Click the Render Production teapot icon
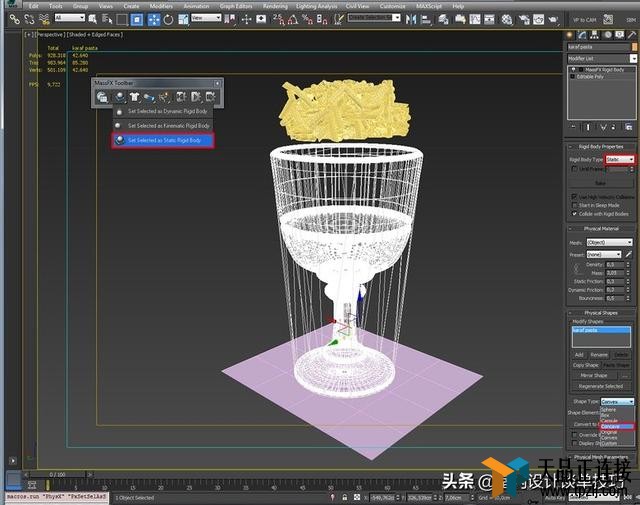The image size is (640, 505). click(553, 19)
